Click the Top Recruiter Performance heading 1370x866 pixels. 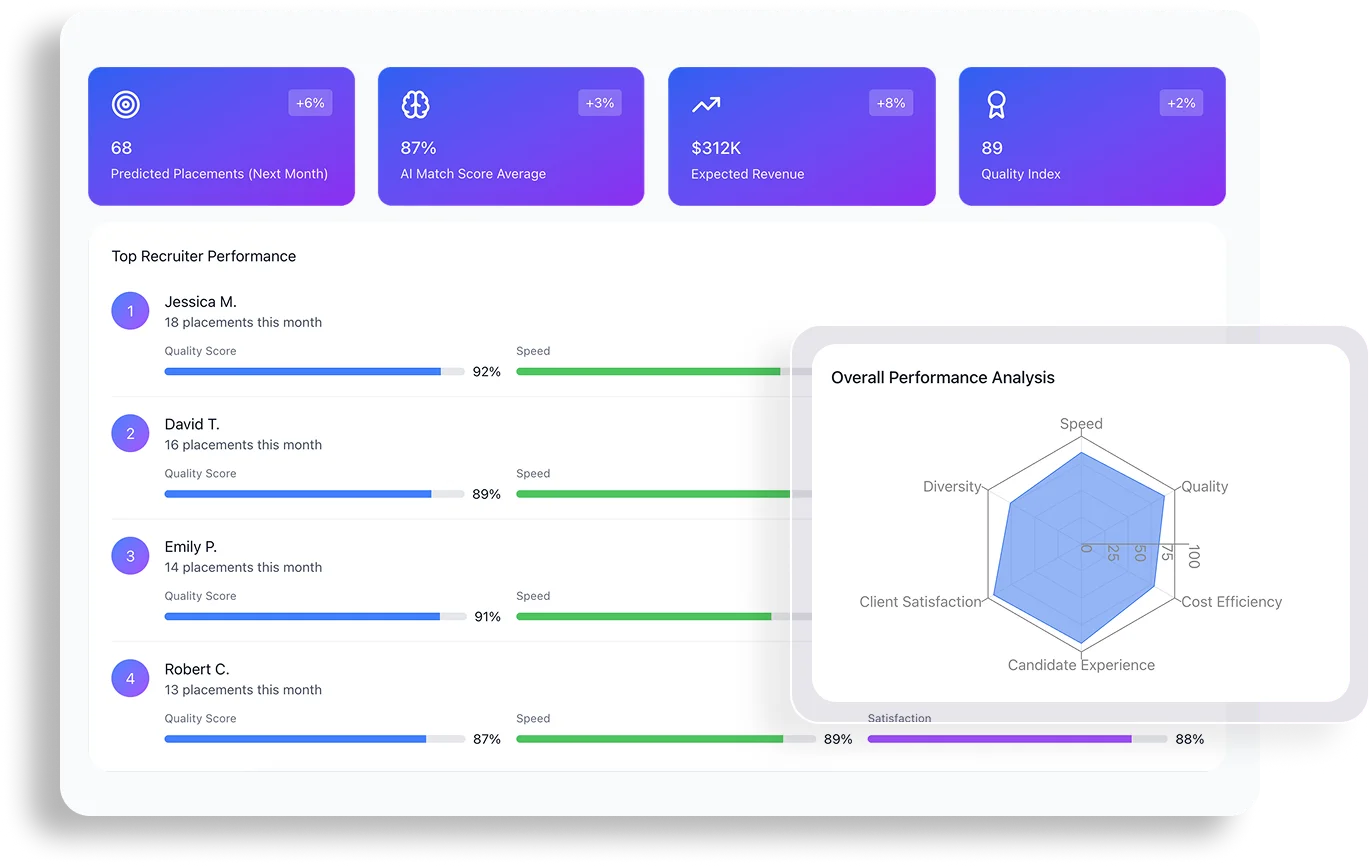tap(204, 256)
